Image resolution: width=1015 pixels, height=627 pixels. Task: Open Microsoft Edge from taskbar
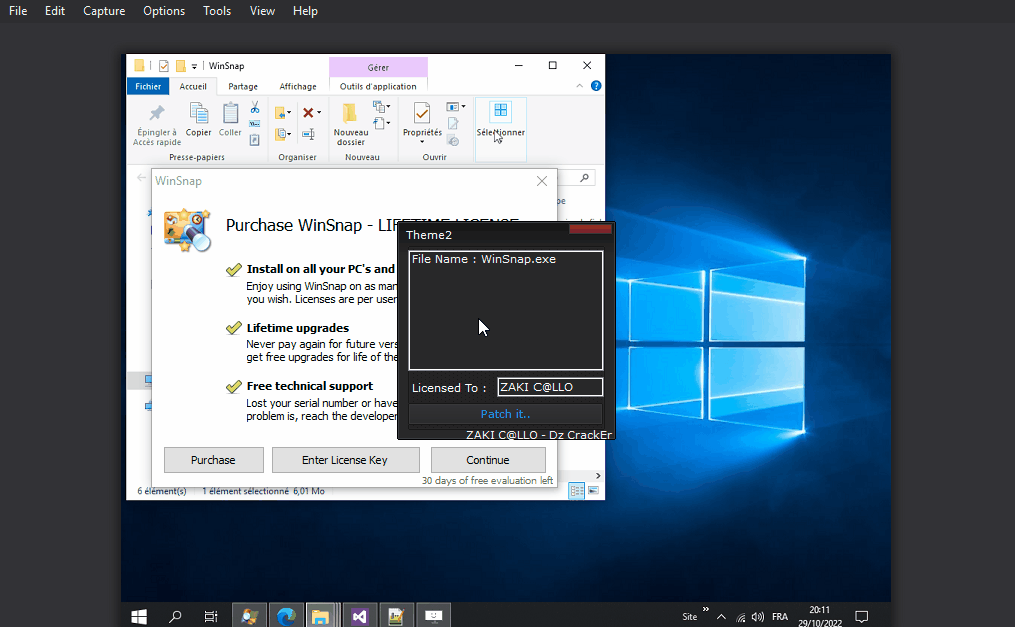coord(286,616)
